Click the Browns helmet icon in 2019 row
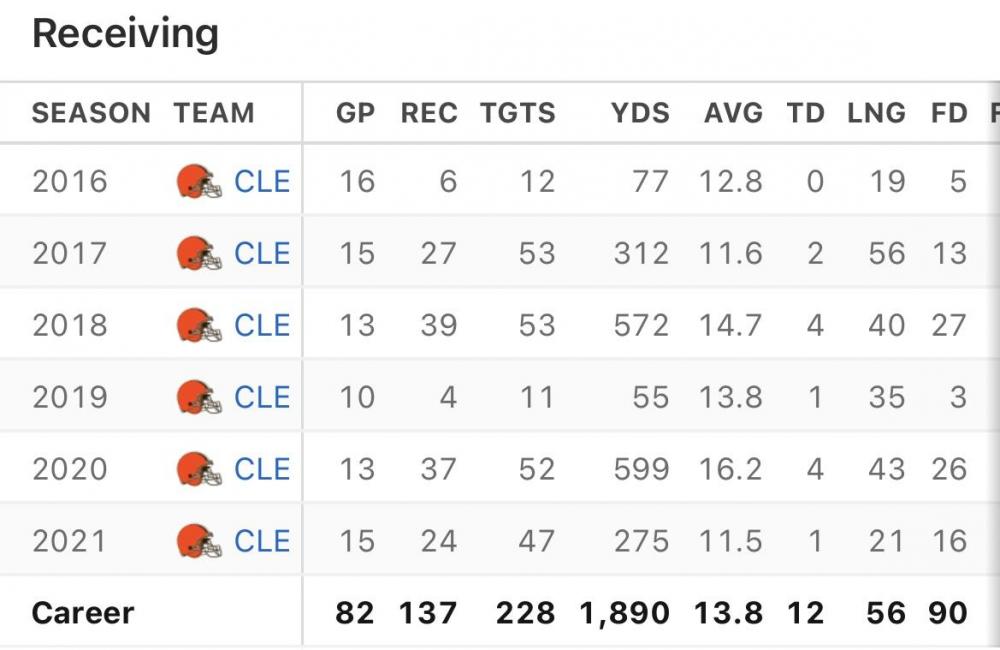This screenshot has height=650, width=1000. [199, 398]
